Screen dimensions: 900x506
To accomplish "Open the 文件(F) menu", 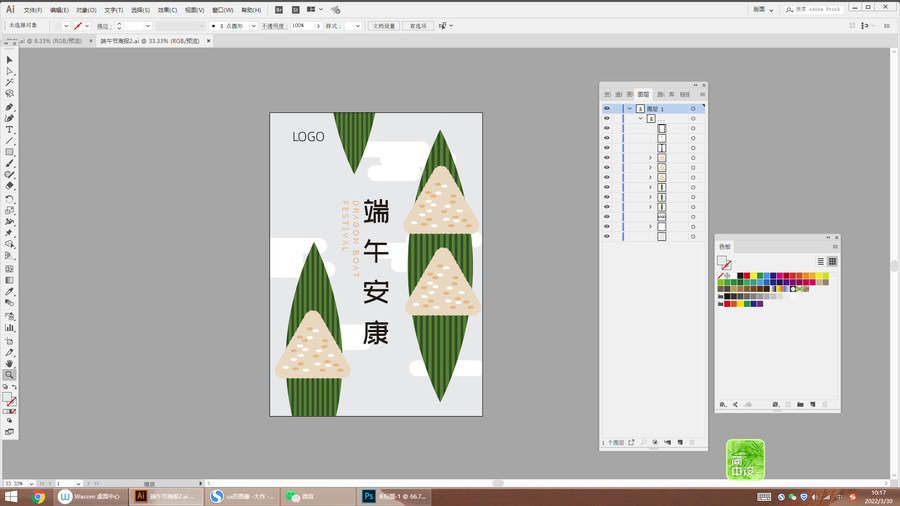I will 33,10.
